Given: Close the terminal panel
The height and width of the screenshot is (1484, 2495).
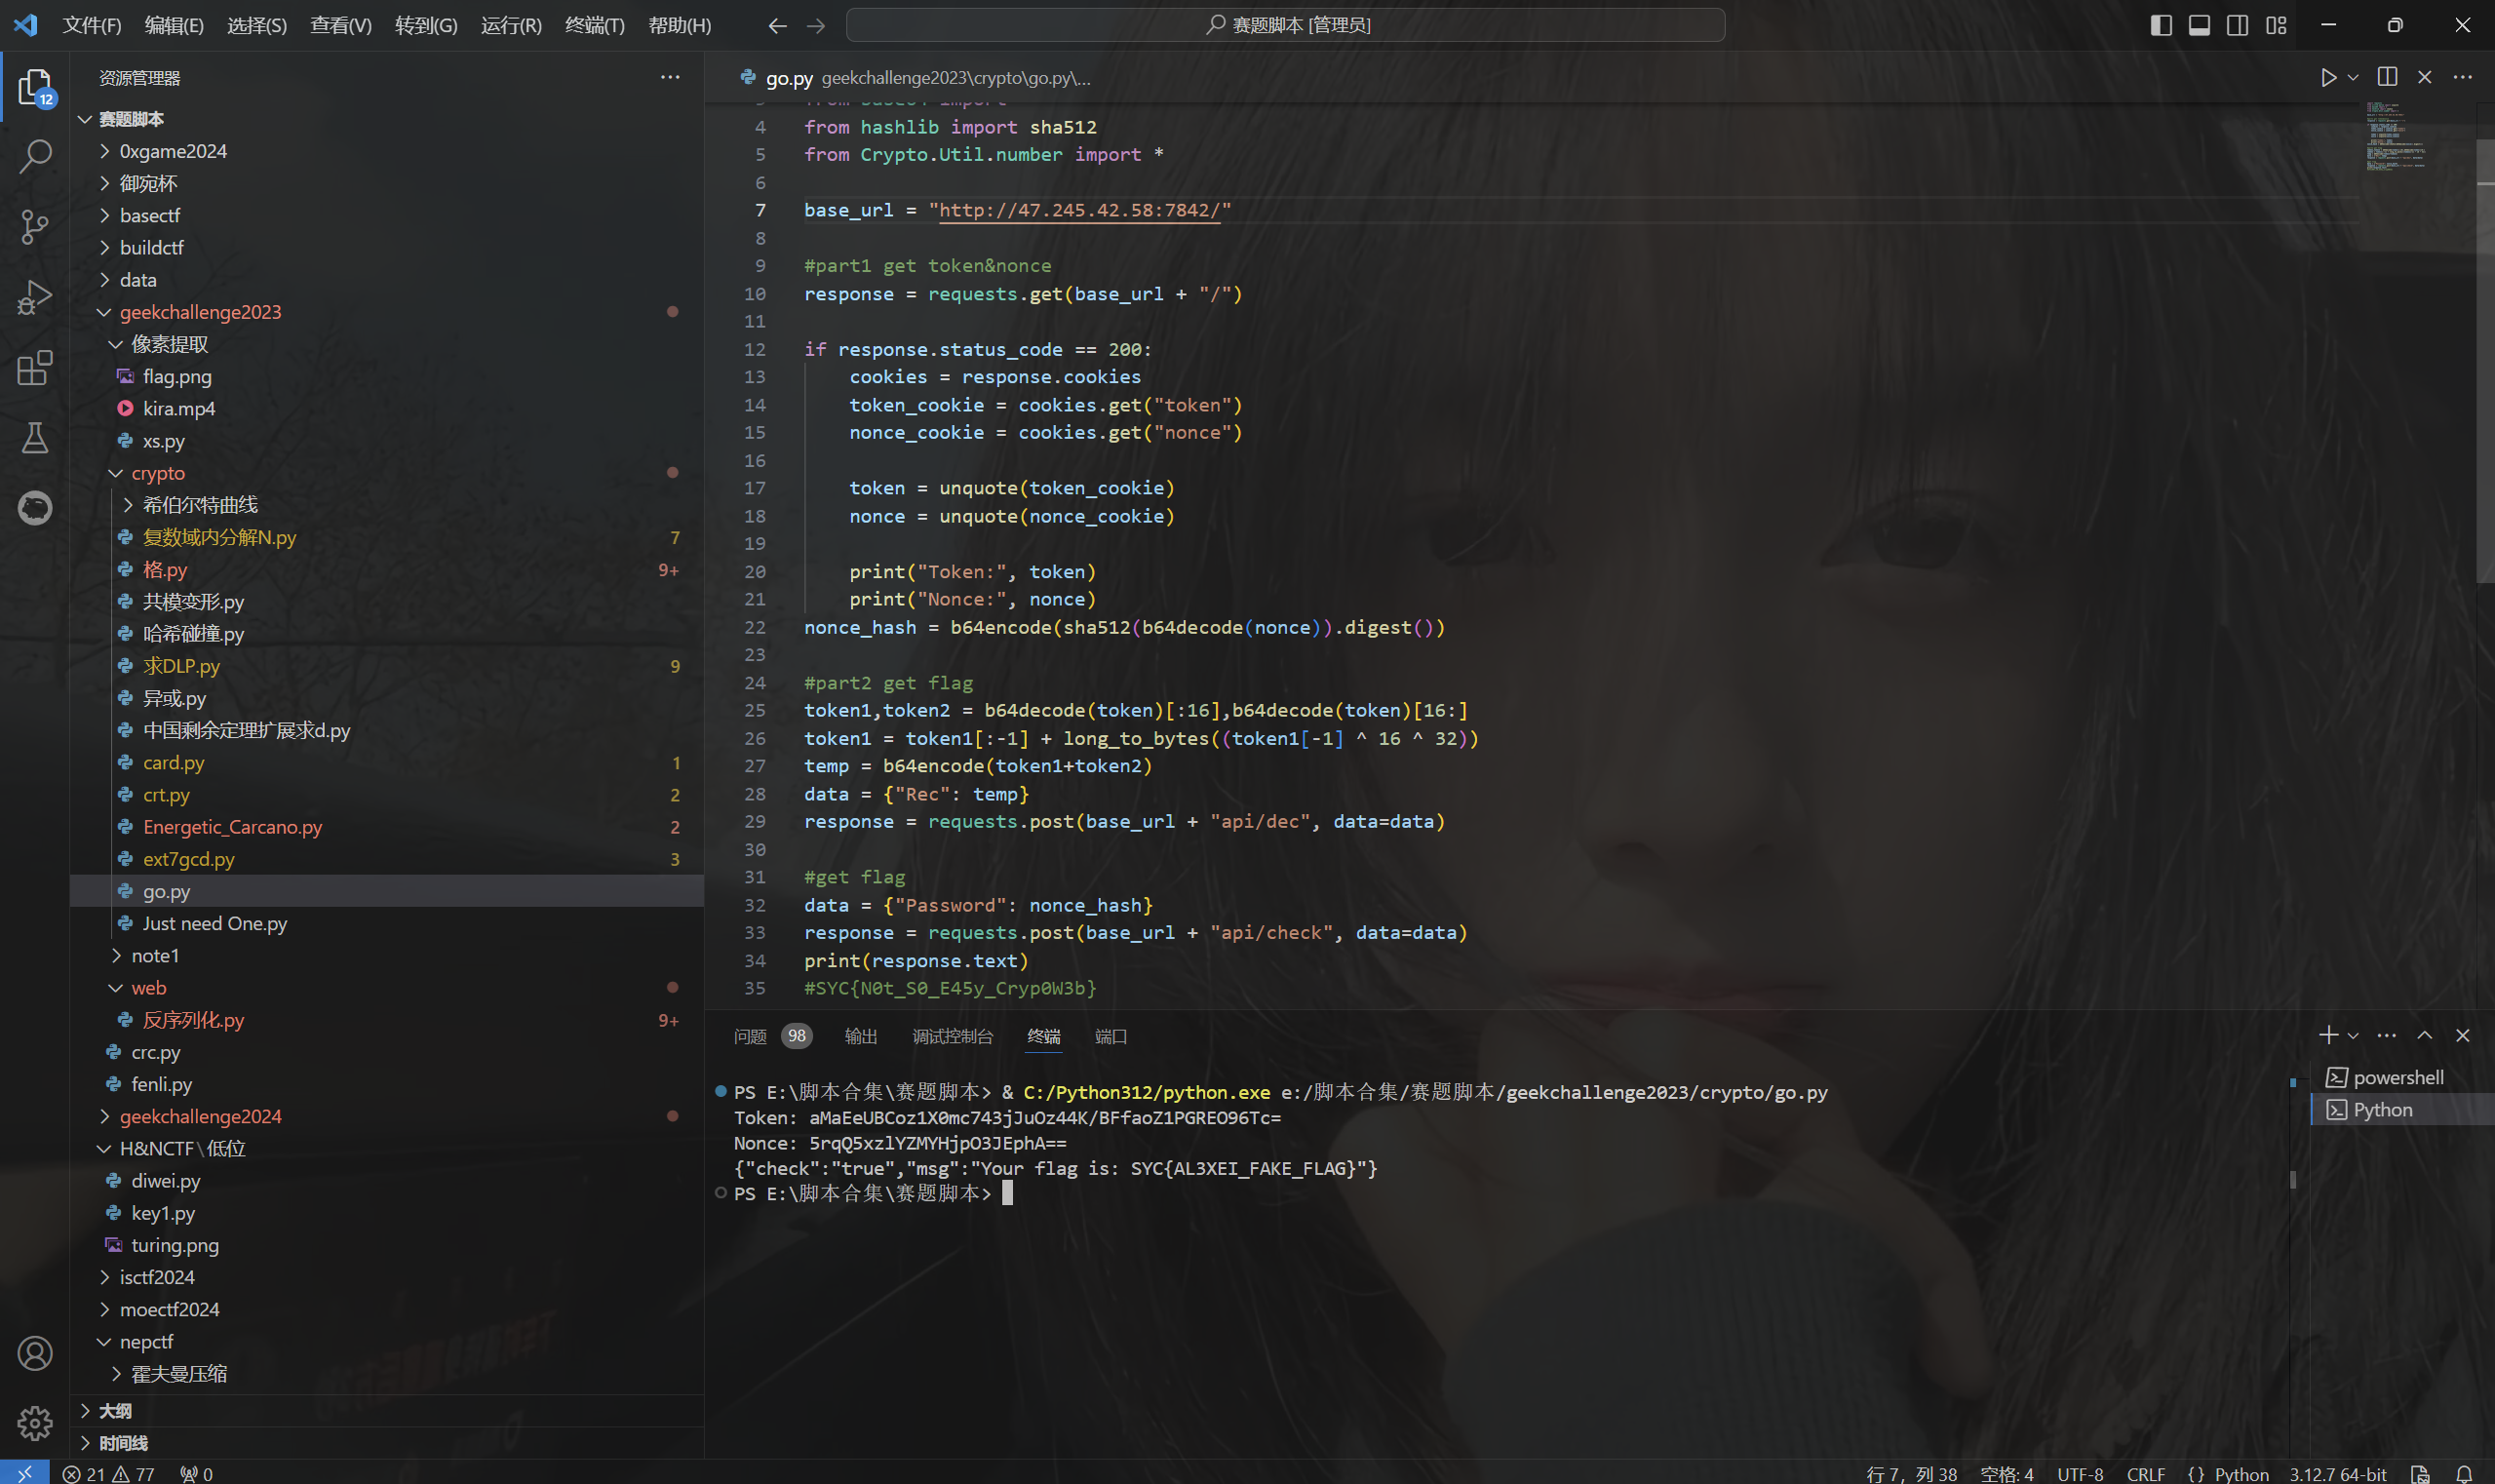Looking at the screenshot, I should [x=2463, y=1035].
